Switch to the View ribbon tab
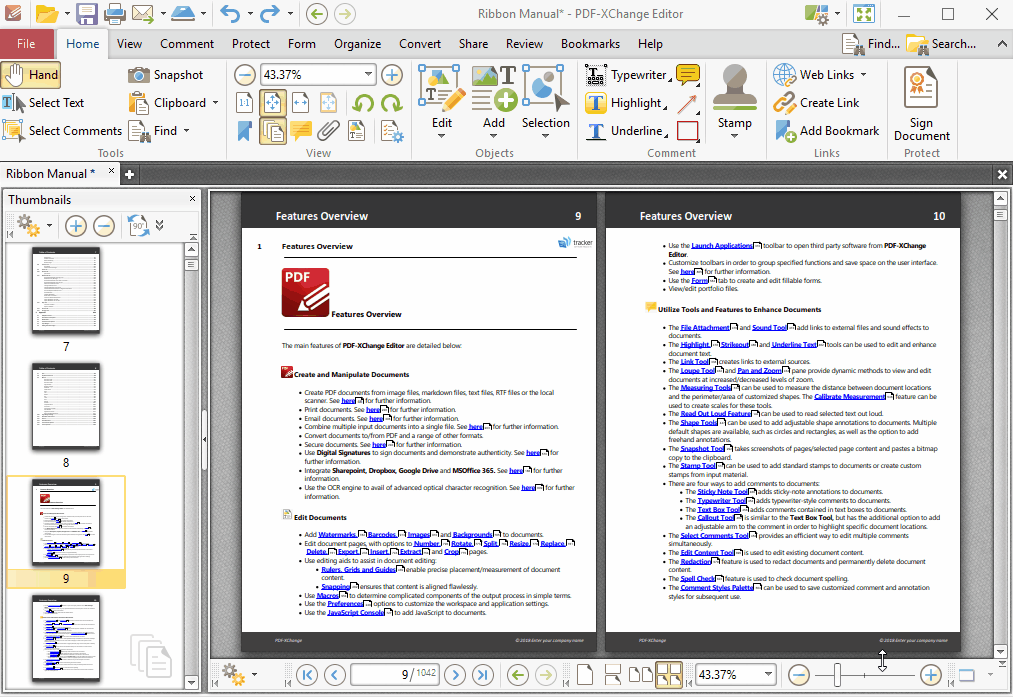This screenshot has height=697, width=1013. pos(129,44)
